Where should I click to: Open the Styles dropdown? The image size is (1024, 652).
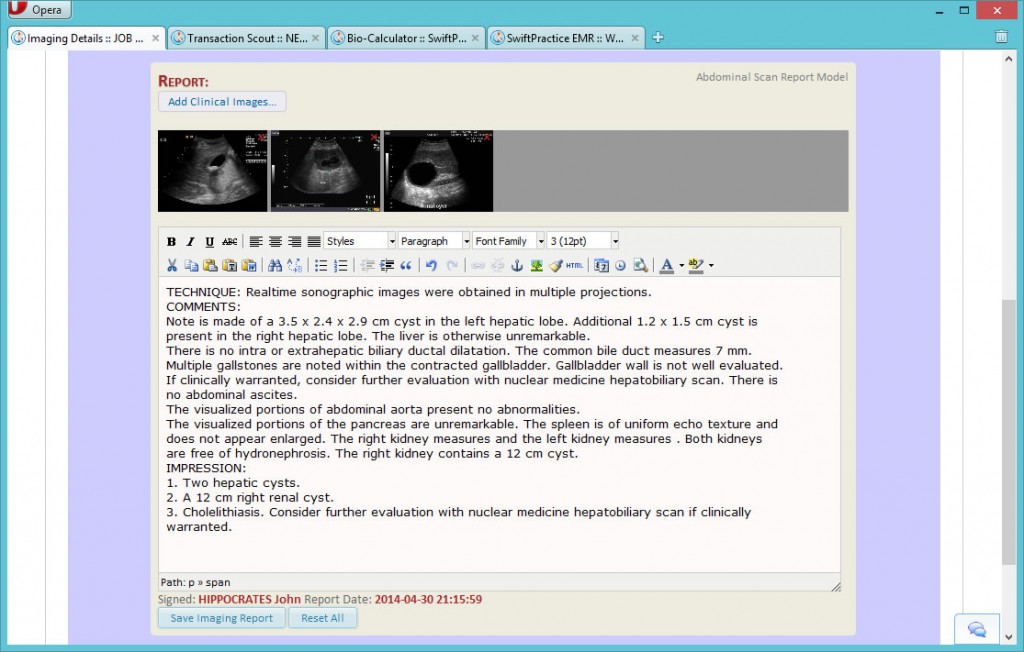coord(359,240)
